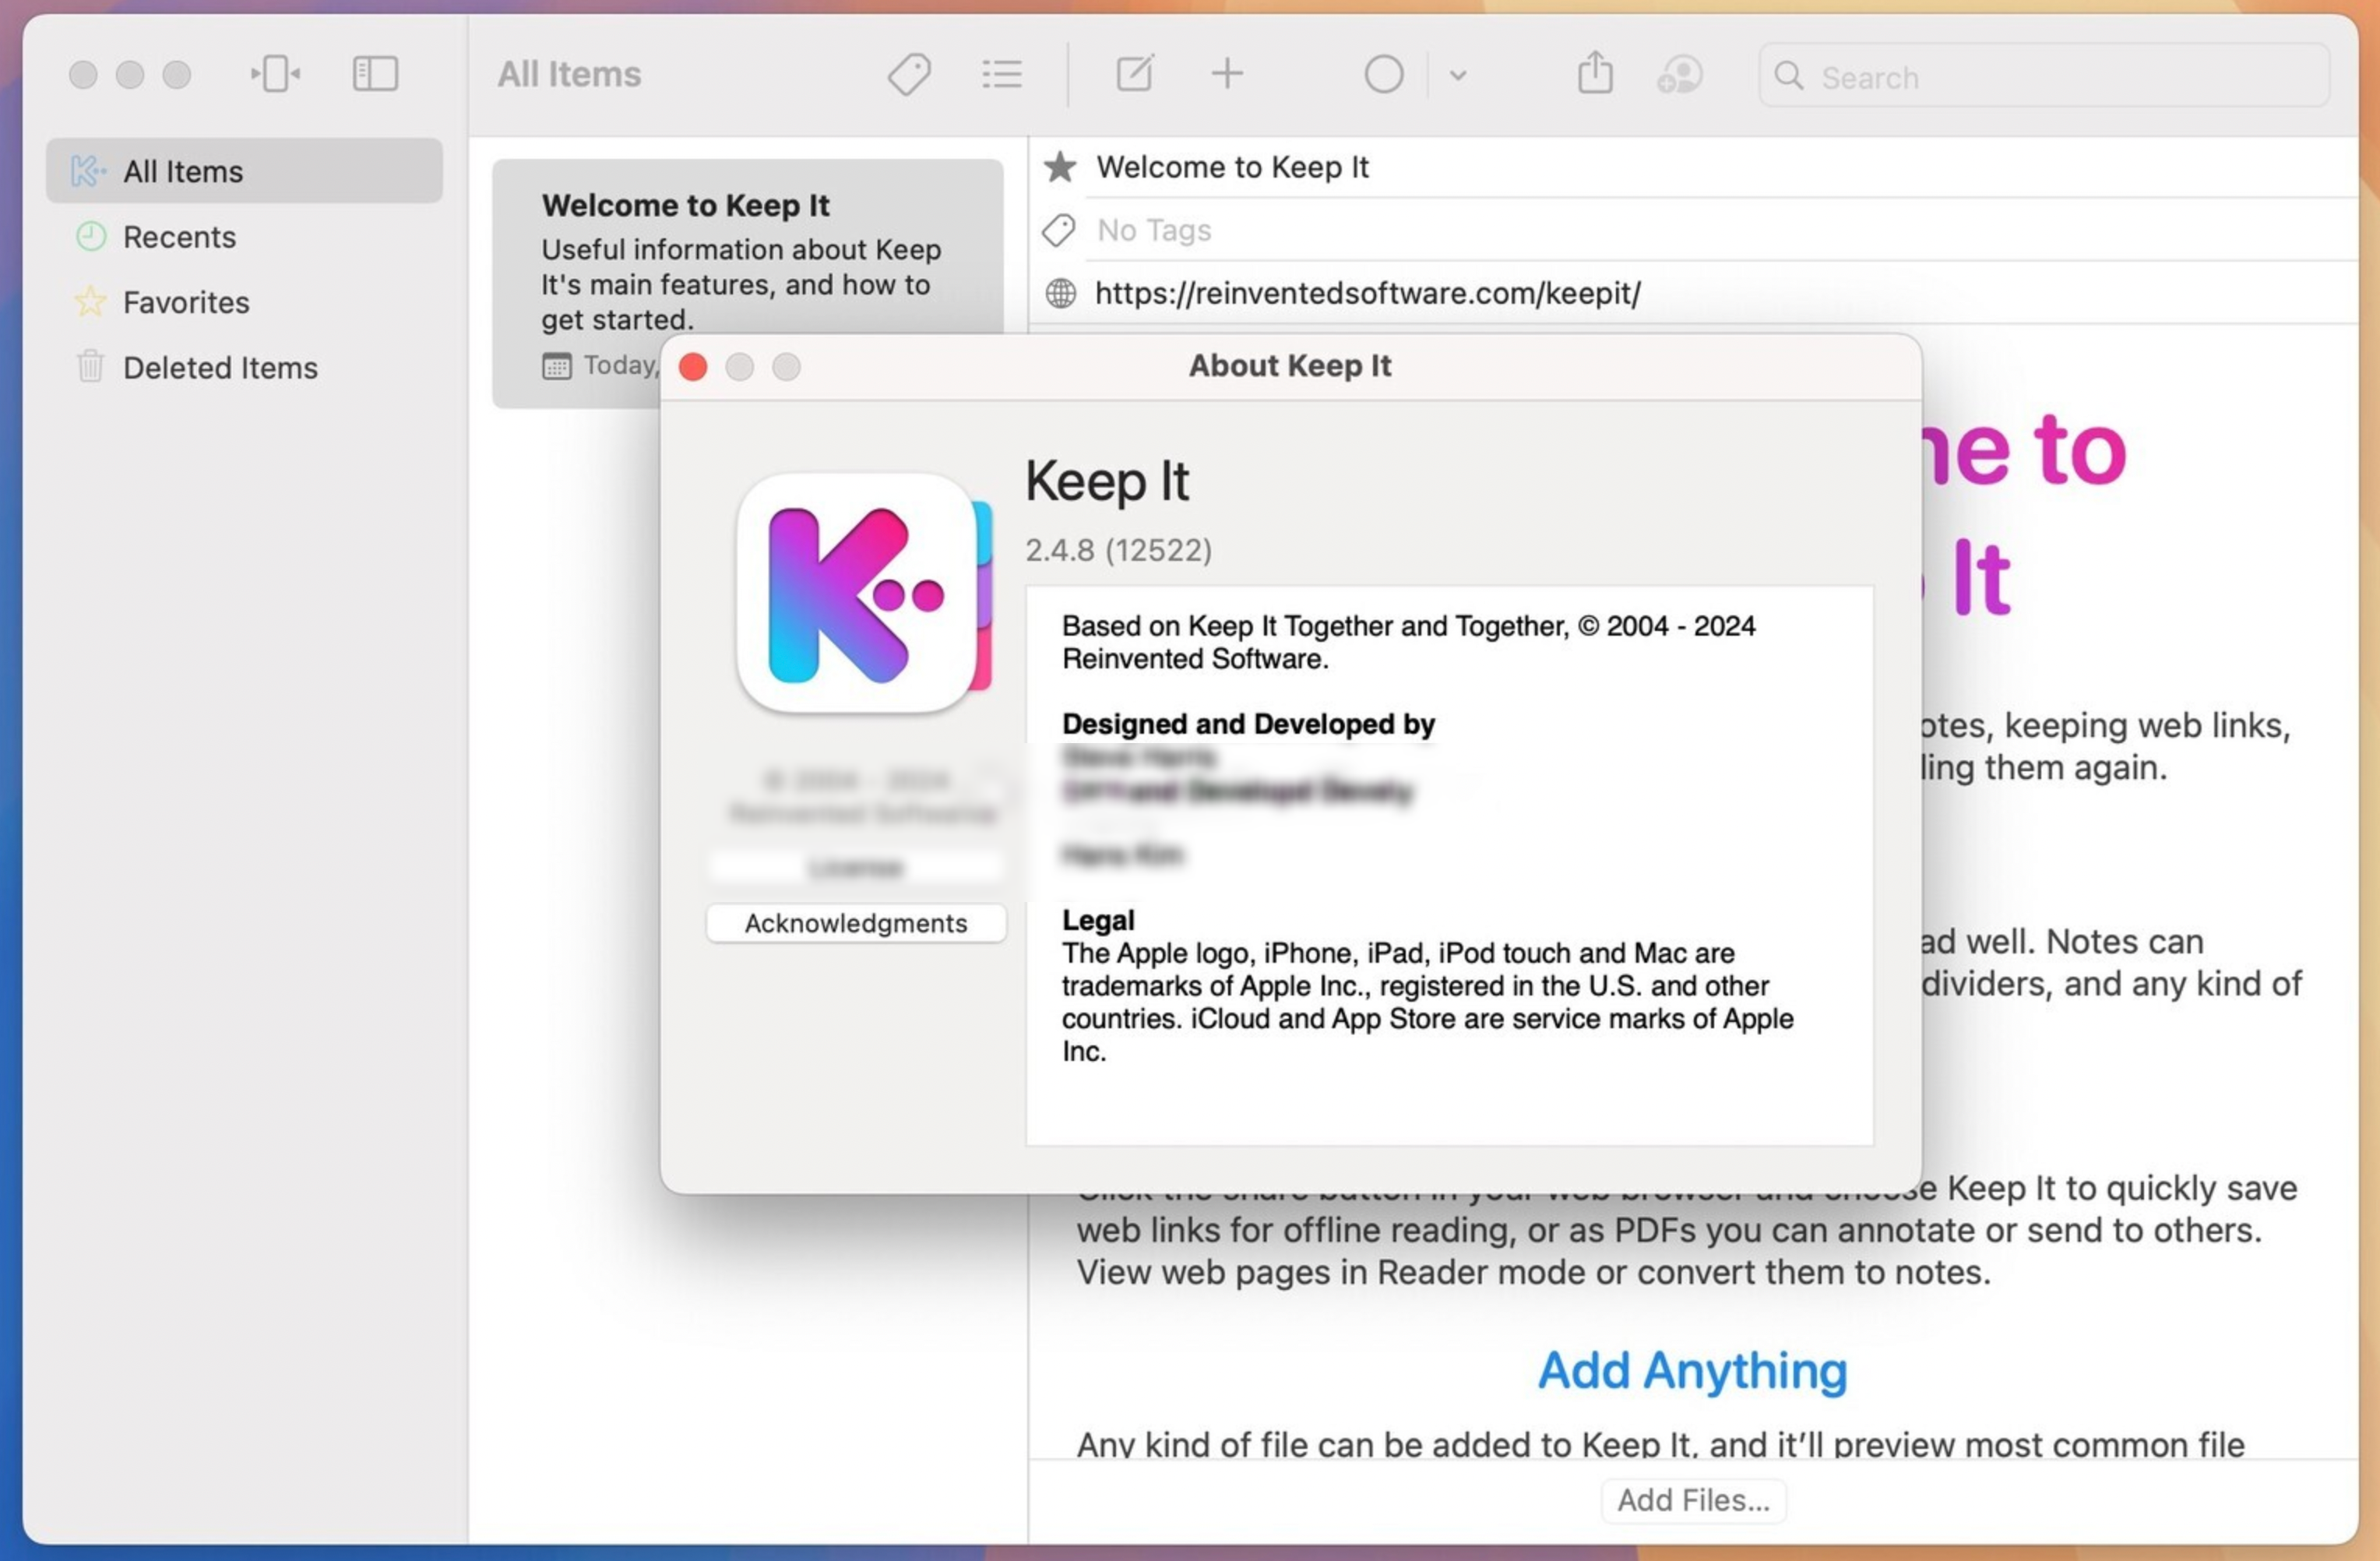Expand the label color dropdown arrow
This screenshot has height=1561, width=2380.
point(1458,75)
